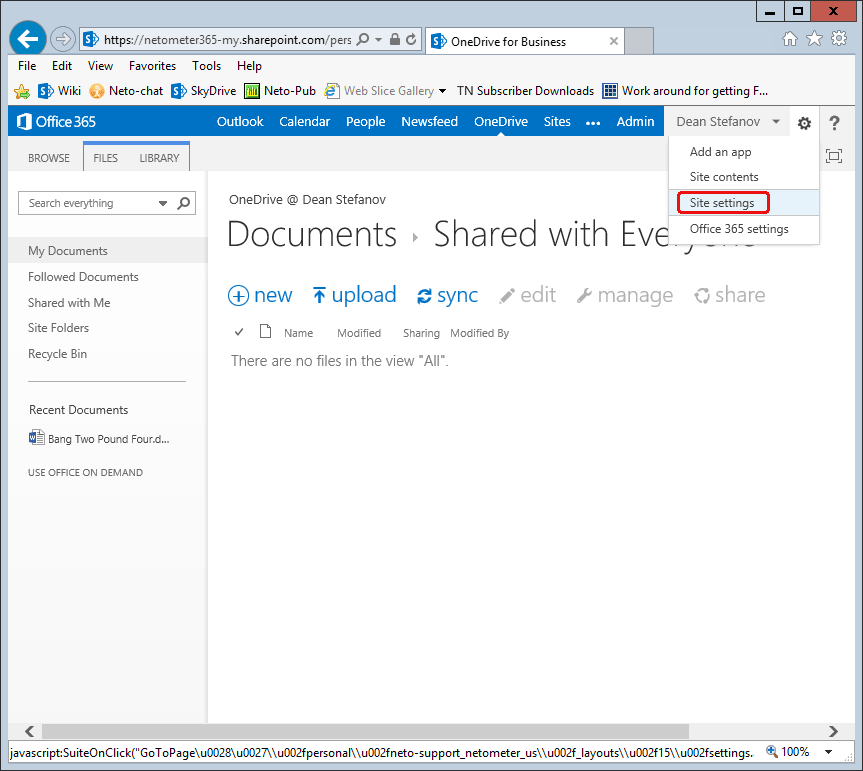Open the SkyDrive favorites bookmark
This screenshot has width=863, height=771.
[x=204, y=91]
